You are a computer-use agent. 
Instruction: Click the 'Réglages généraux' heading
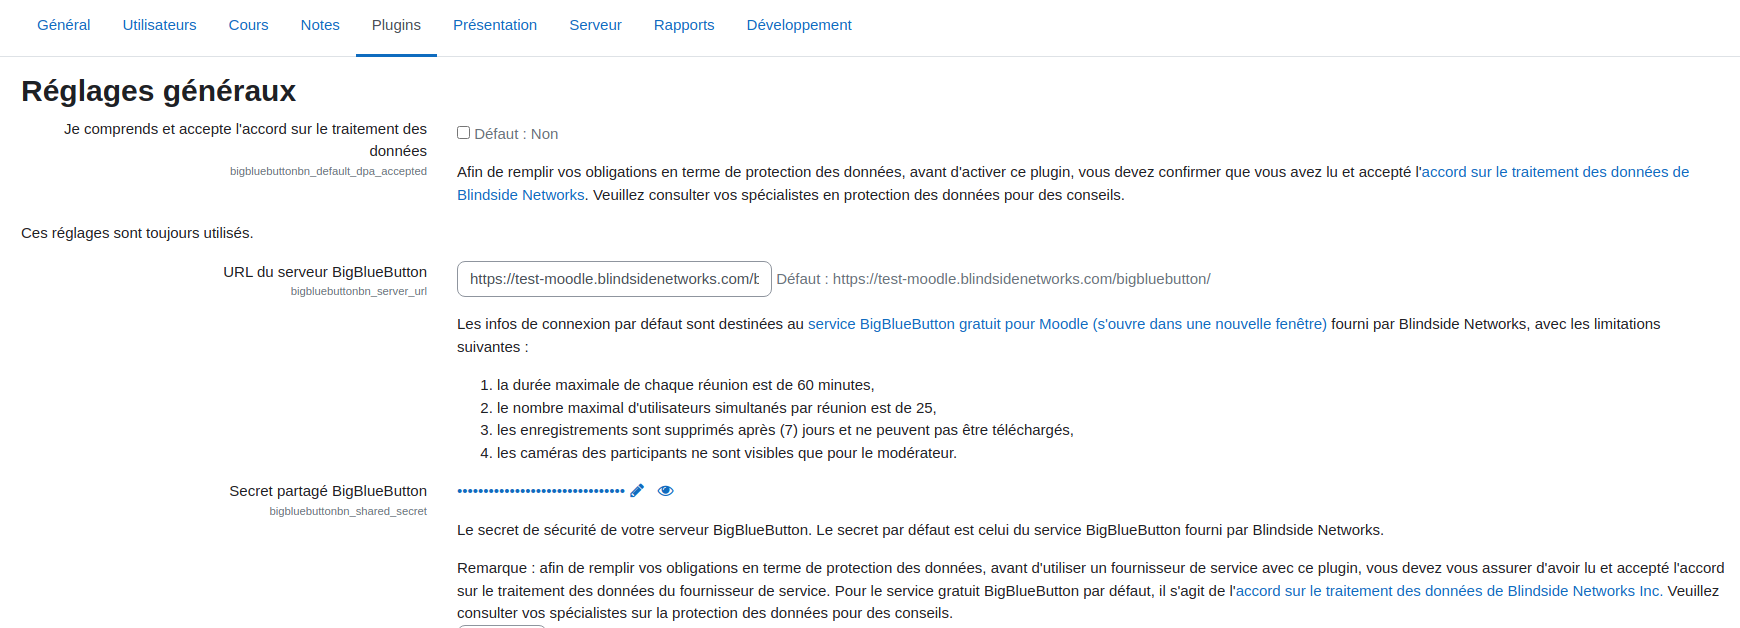pos(159,91)
